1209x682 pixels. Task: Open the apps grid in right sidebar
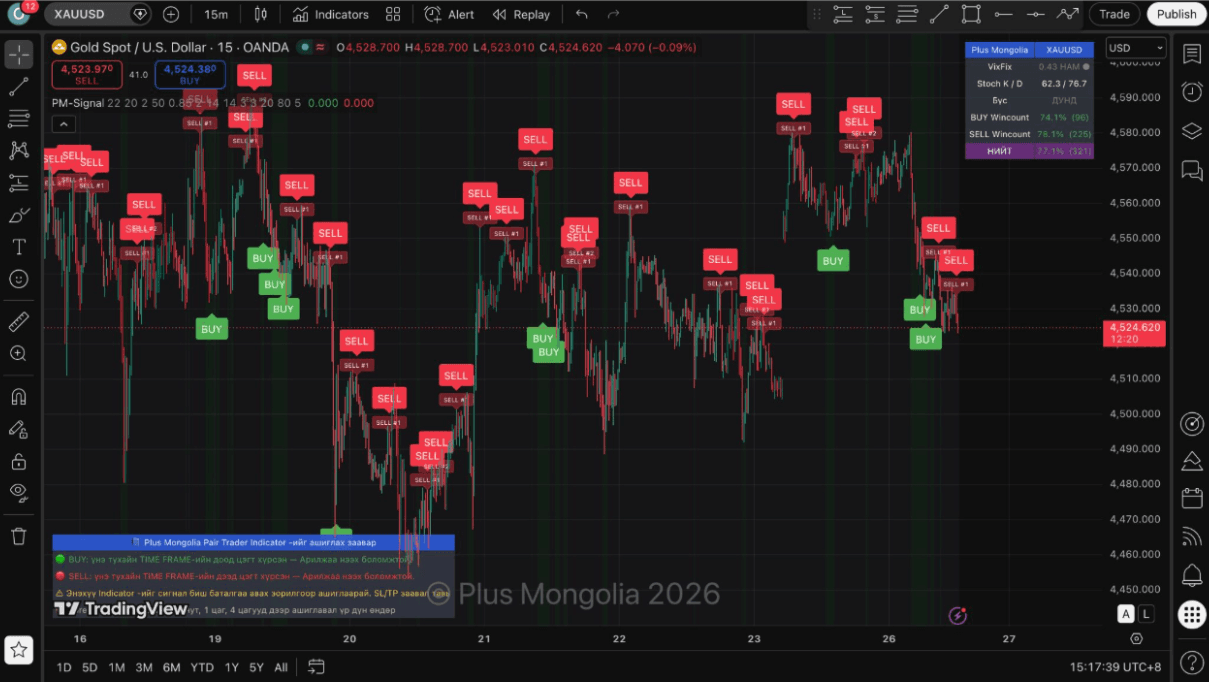pyautogui.click(x=1191, y=614)
